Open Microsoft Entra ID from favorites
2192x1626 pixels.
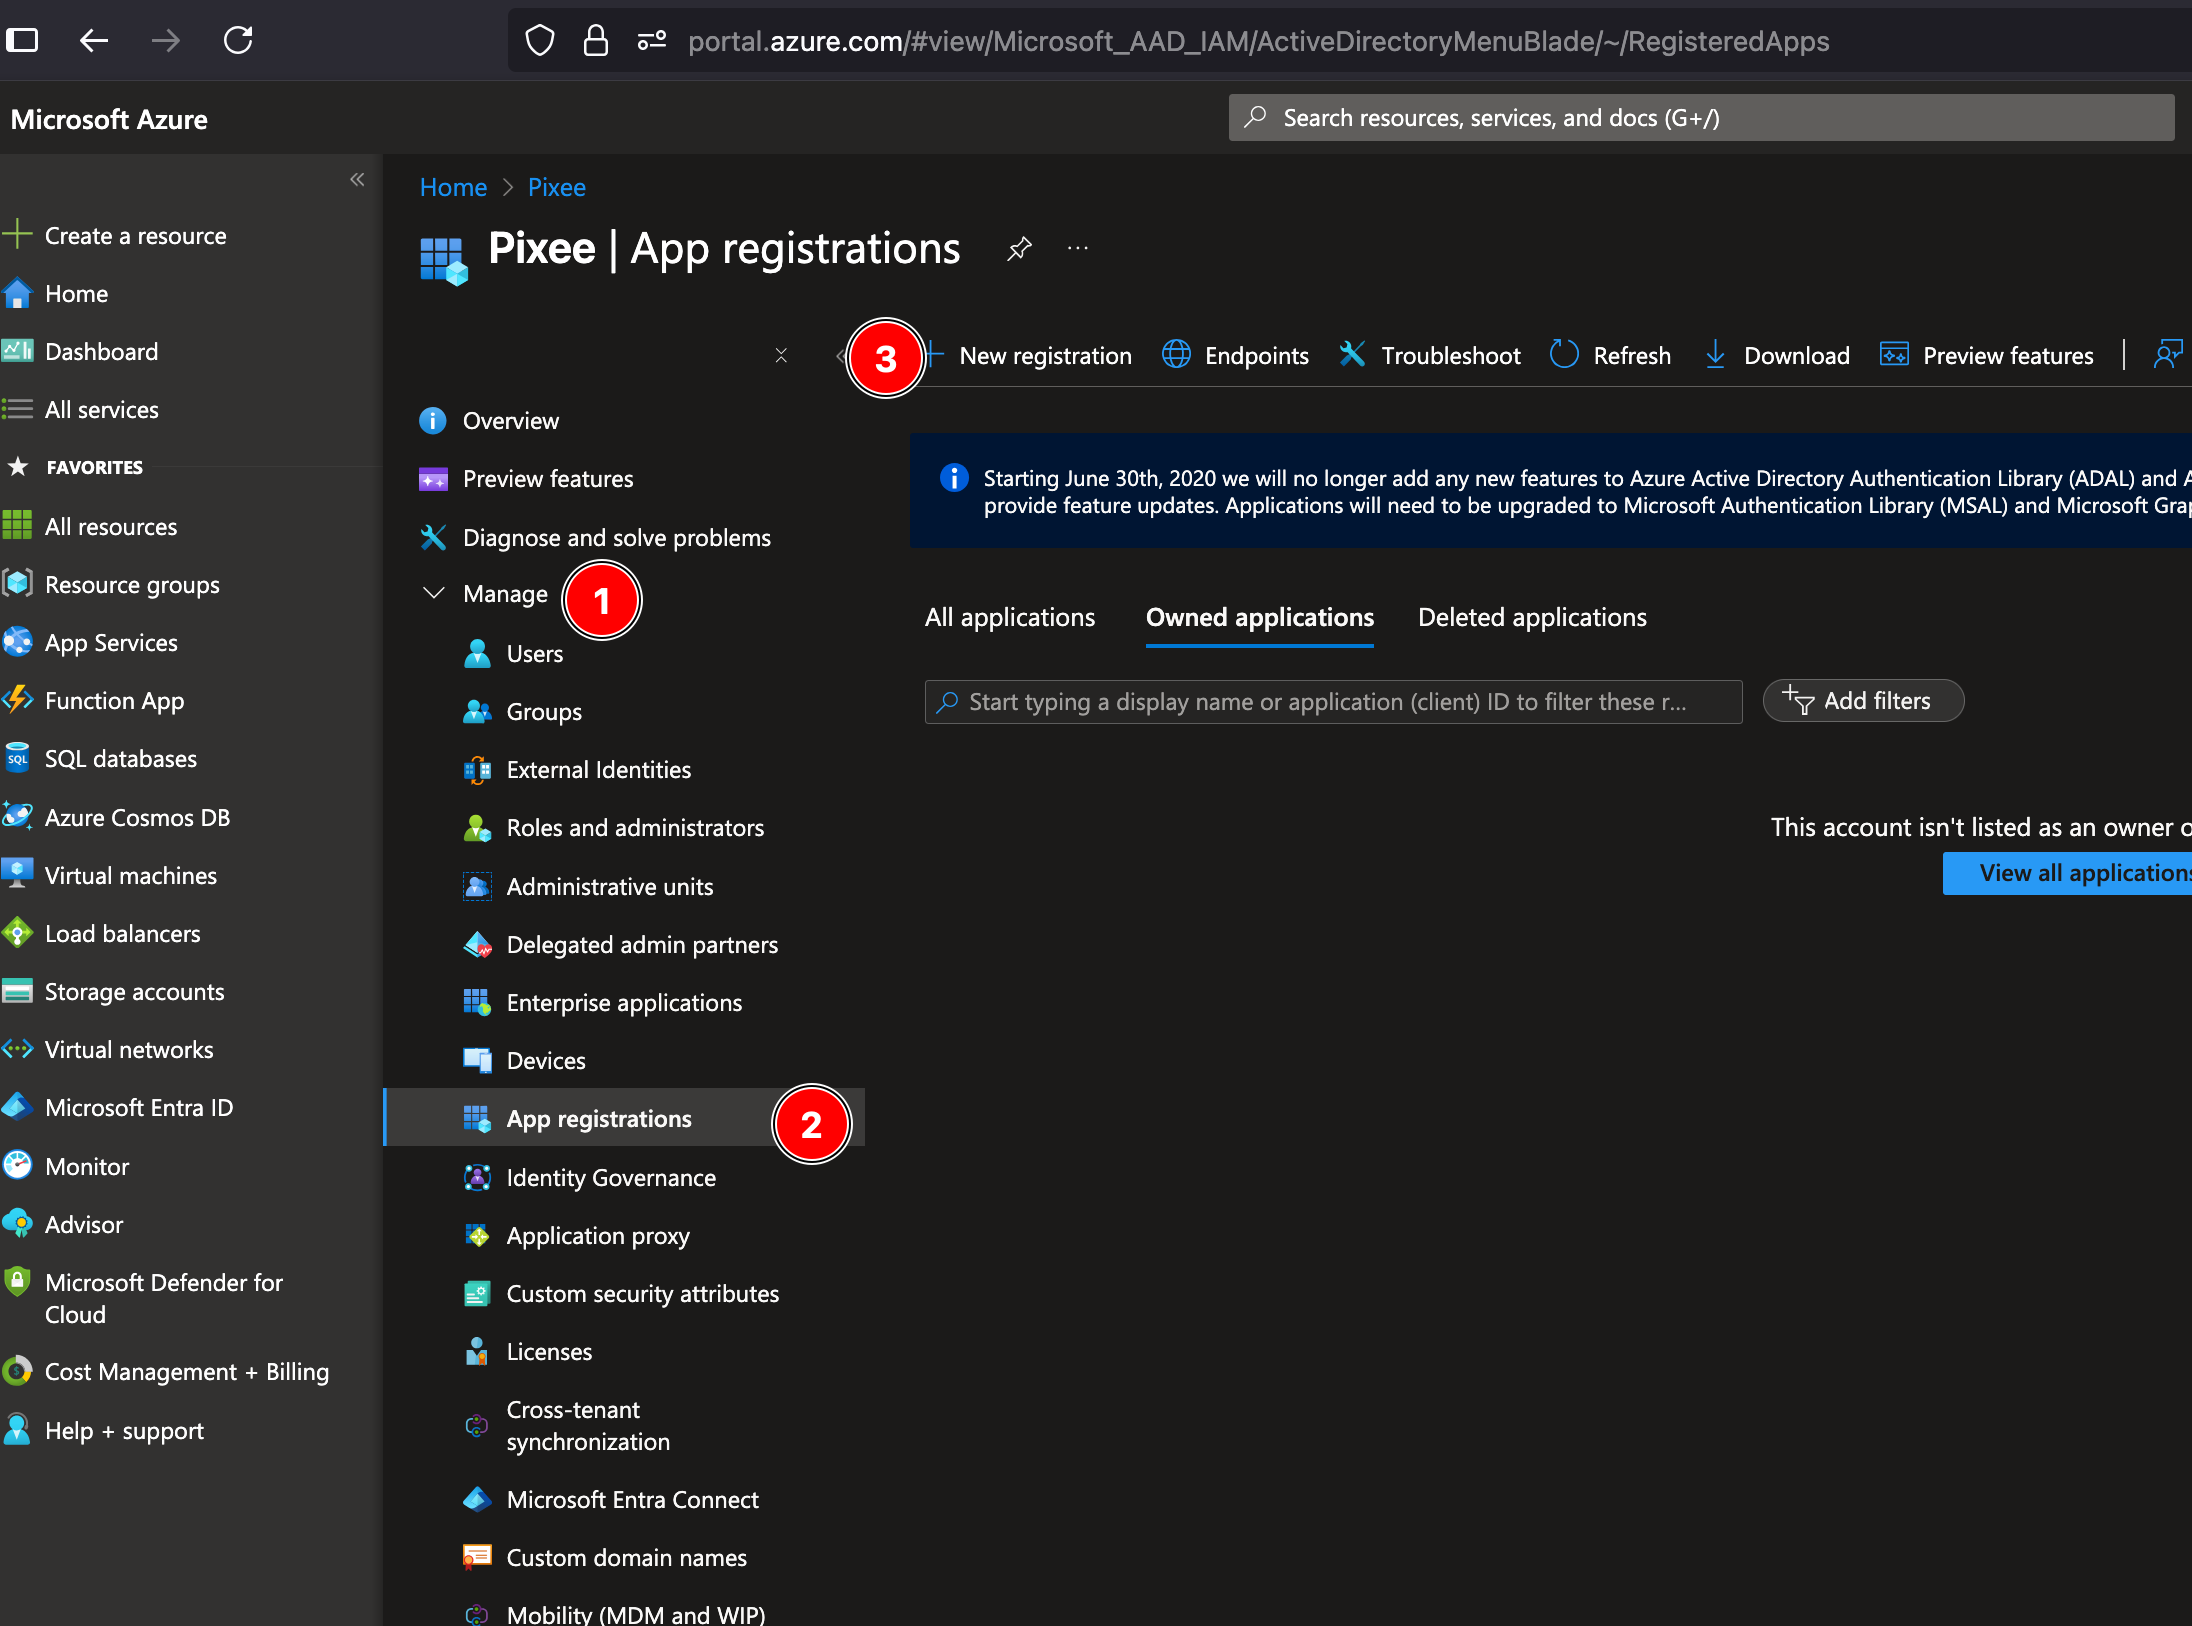click(x=141, y=1107)
